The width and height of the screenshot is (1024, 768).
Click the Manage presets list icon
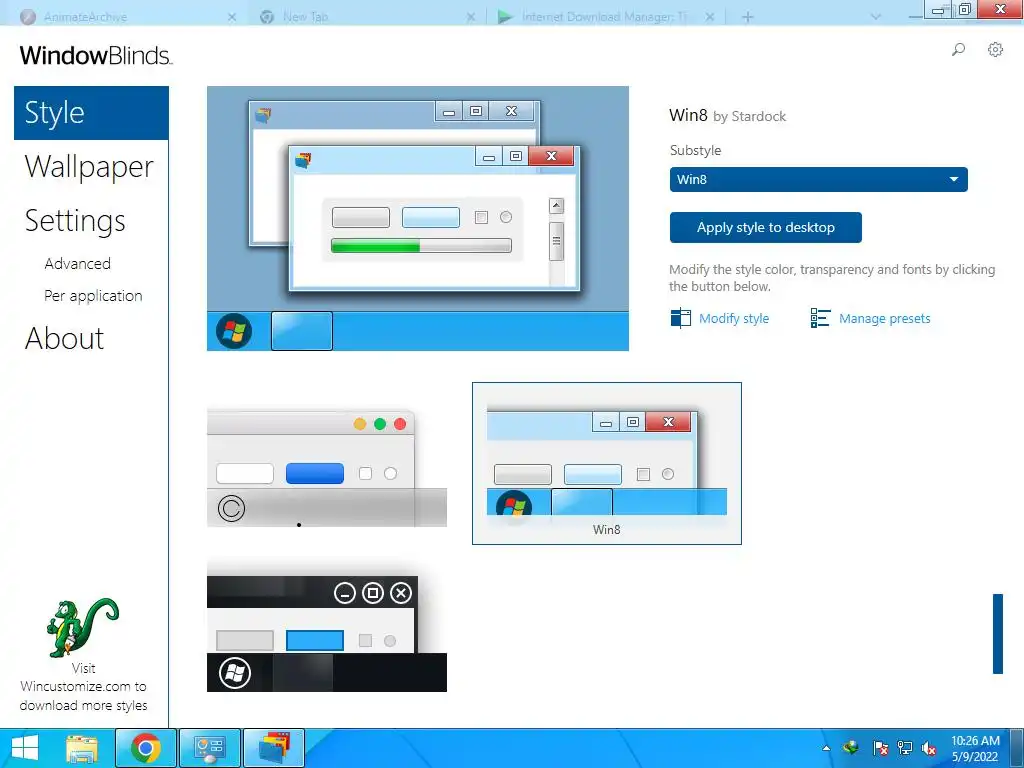820,318
